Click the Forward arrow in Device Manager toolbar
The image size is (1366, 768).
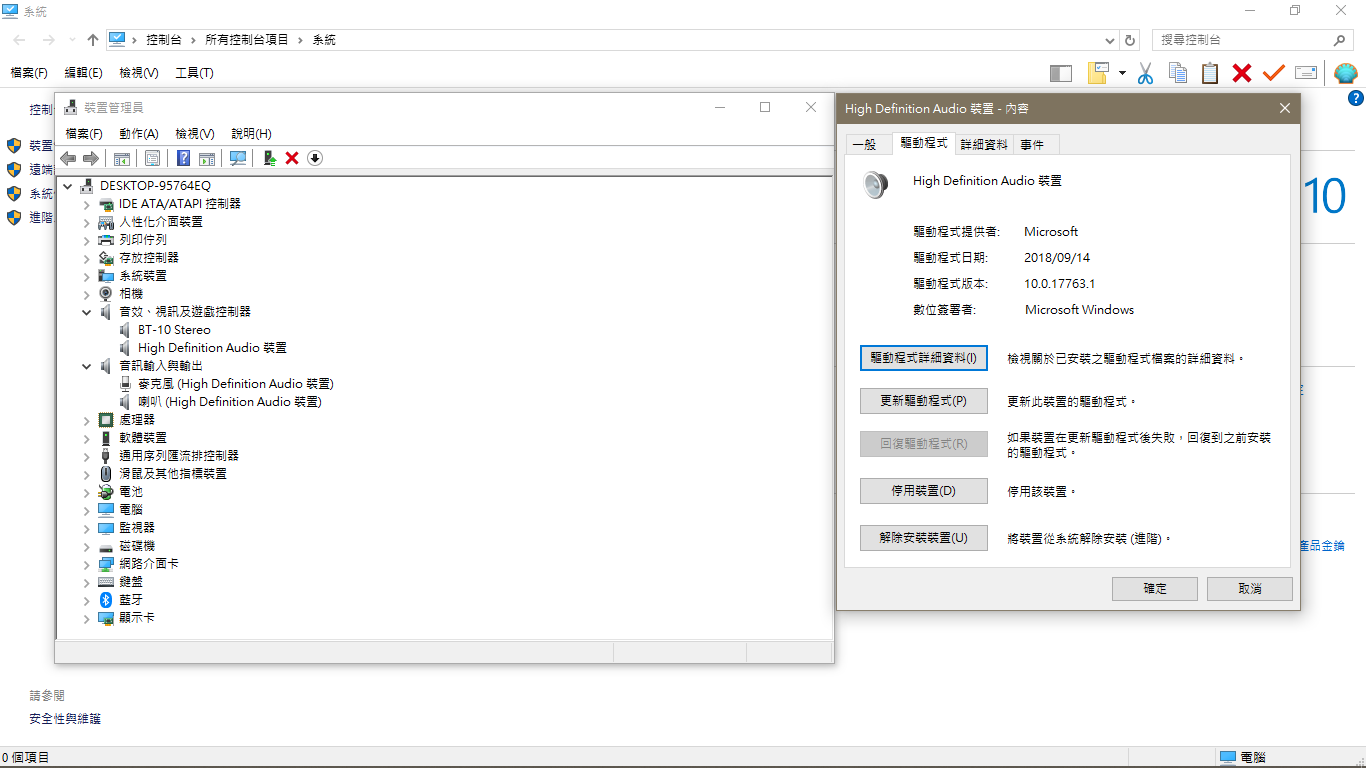coord(91,158)
